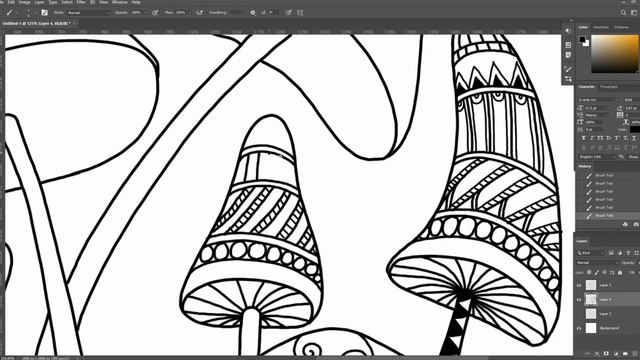Open the anti-aliasing Sharp dropdown
This screenshot has height=360, width=640.
click(633, 157)
